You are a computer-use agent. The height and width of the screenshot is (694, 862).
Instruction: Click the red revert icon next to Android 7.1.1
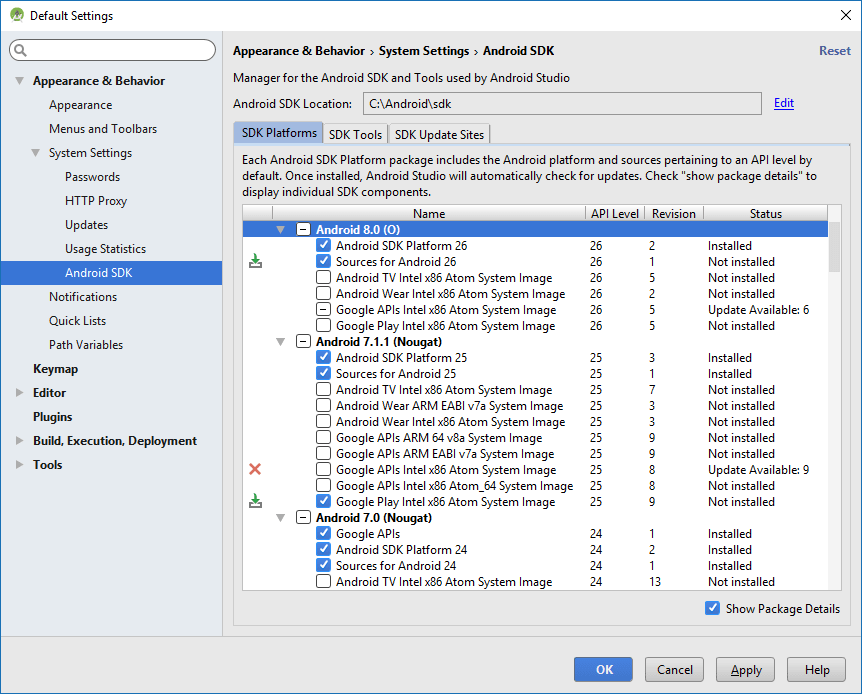pos(256,469)
